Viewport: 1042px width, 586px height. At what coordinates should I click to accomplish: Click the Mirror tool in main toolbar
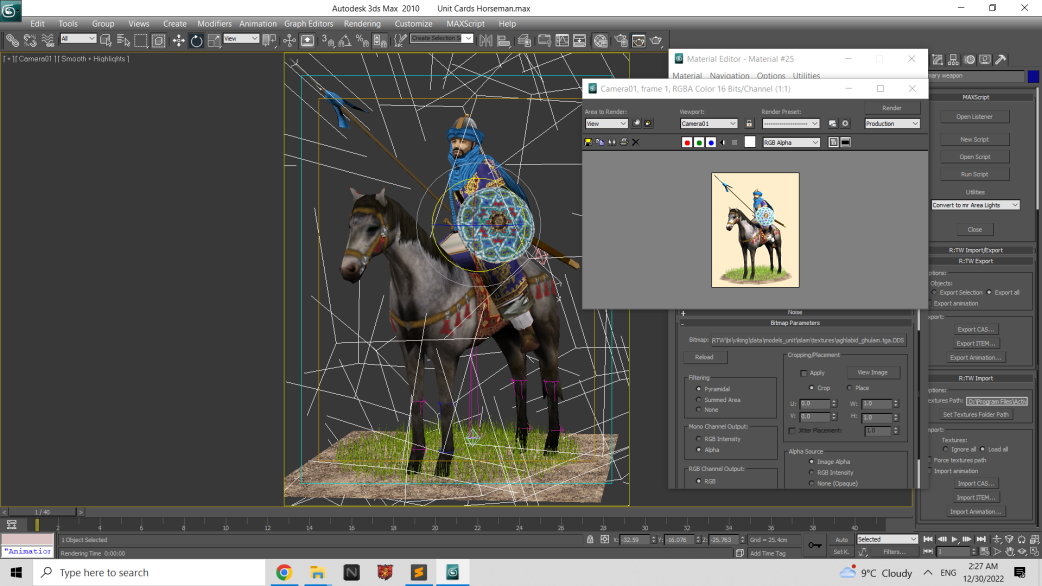[486, 41]
